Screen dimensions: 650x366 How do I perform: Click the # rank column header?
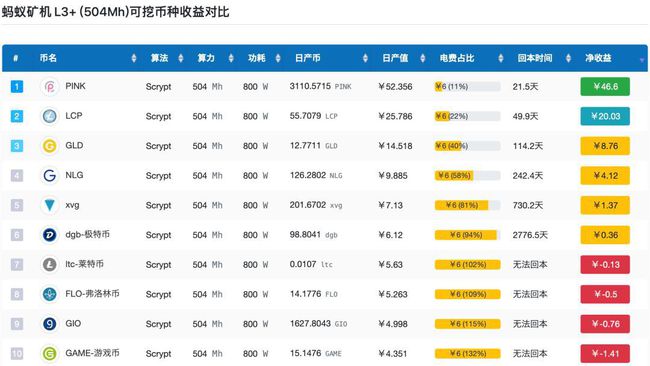tap(15, 58)
